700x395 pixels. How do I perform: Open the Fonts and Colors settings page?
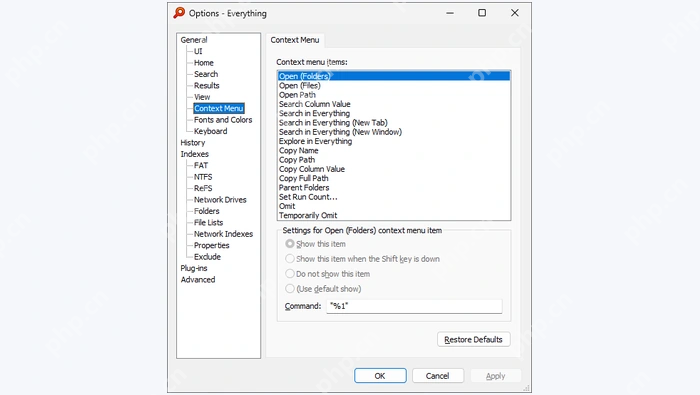coord(223,120)
